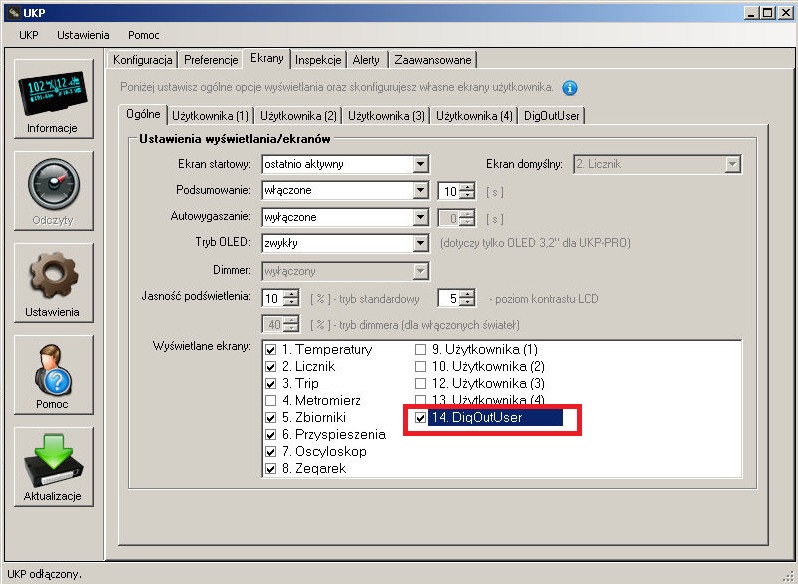Click the Odczyty gauge icon
Image resolution: width=798 pixels, height=584 pixels.
coord(53,190)
